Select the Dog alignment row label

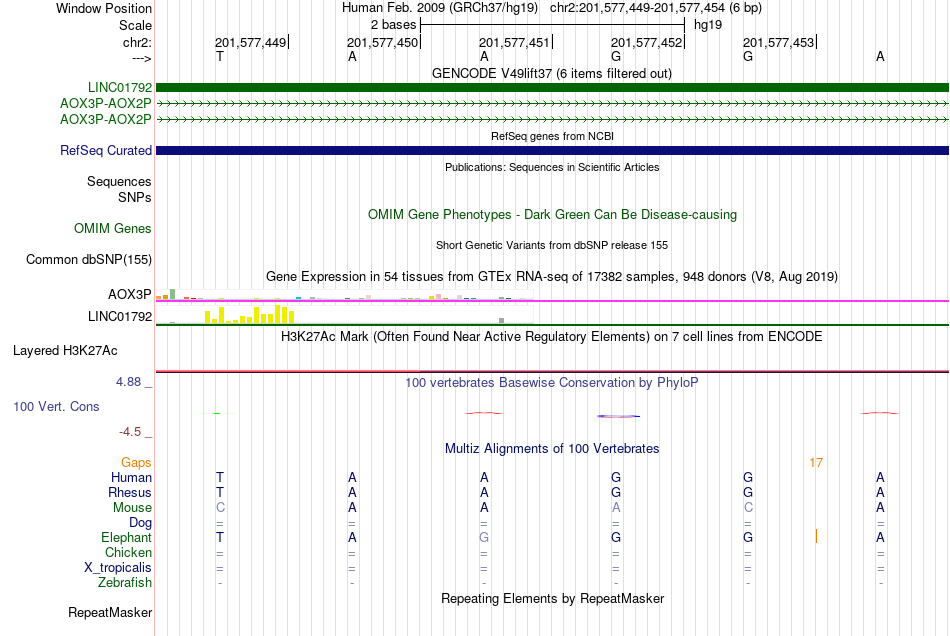click(140, 522)
